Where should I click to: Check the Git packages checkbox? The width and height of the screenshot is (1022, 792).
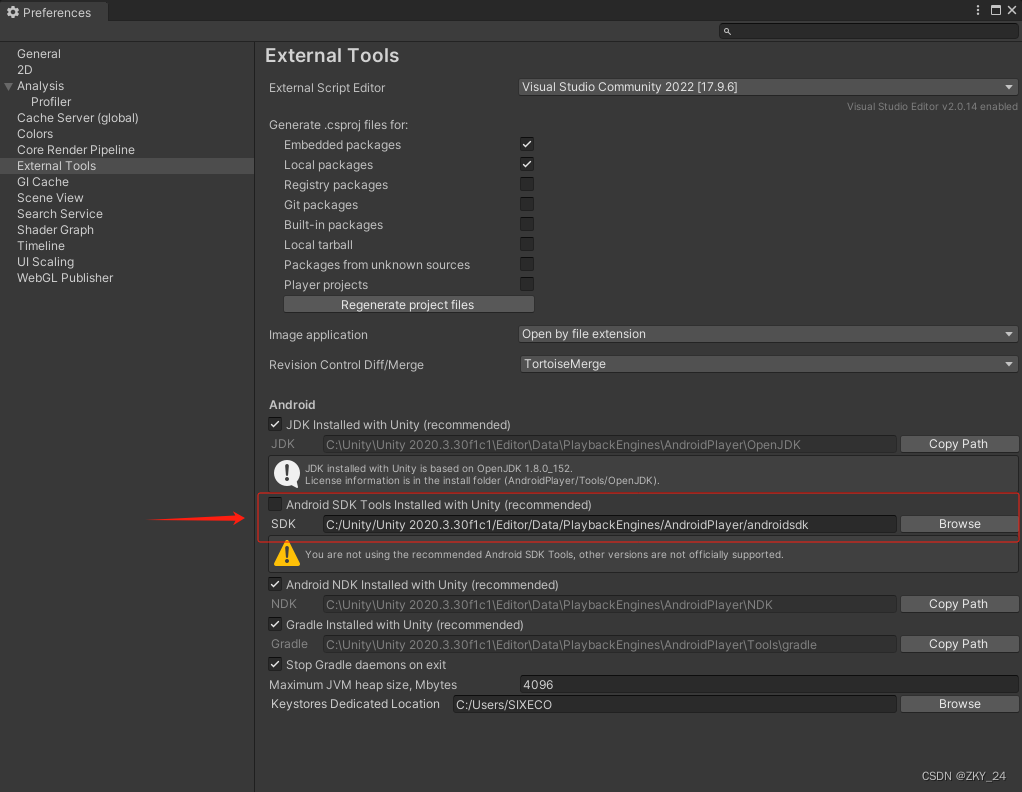[x=527, y=204]
